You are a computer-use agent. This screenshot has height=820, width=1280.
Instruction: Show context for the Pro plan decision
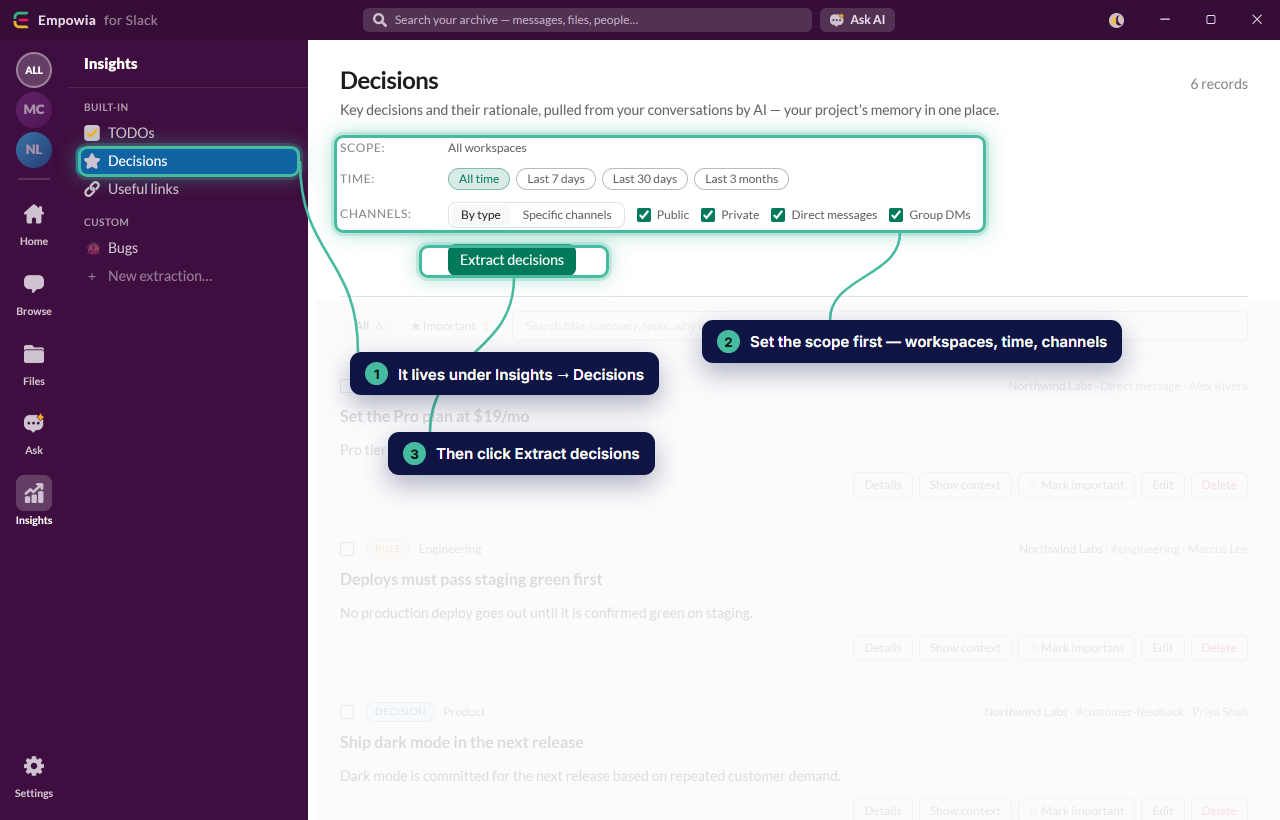click(x=965, y=485)
